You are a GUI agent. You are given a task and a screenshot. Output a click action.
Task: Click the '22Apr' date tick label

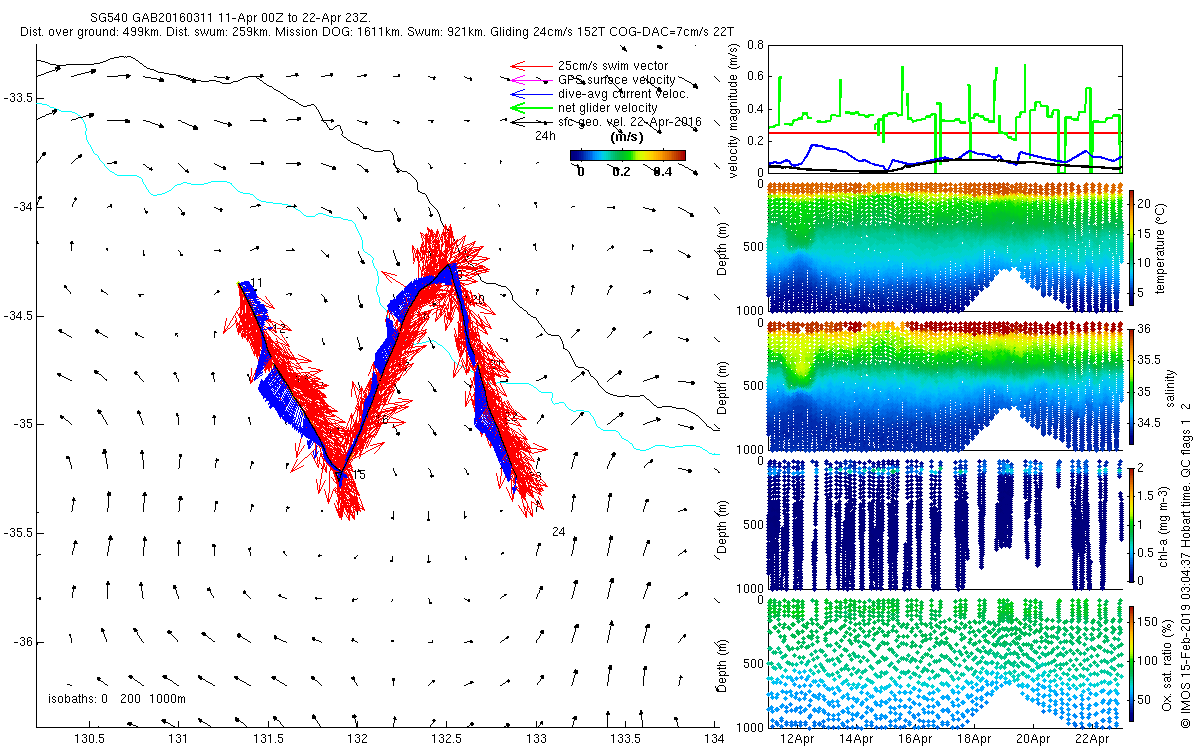[1093, 739]
